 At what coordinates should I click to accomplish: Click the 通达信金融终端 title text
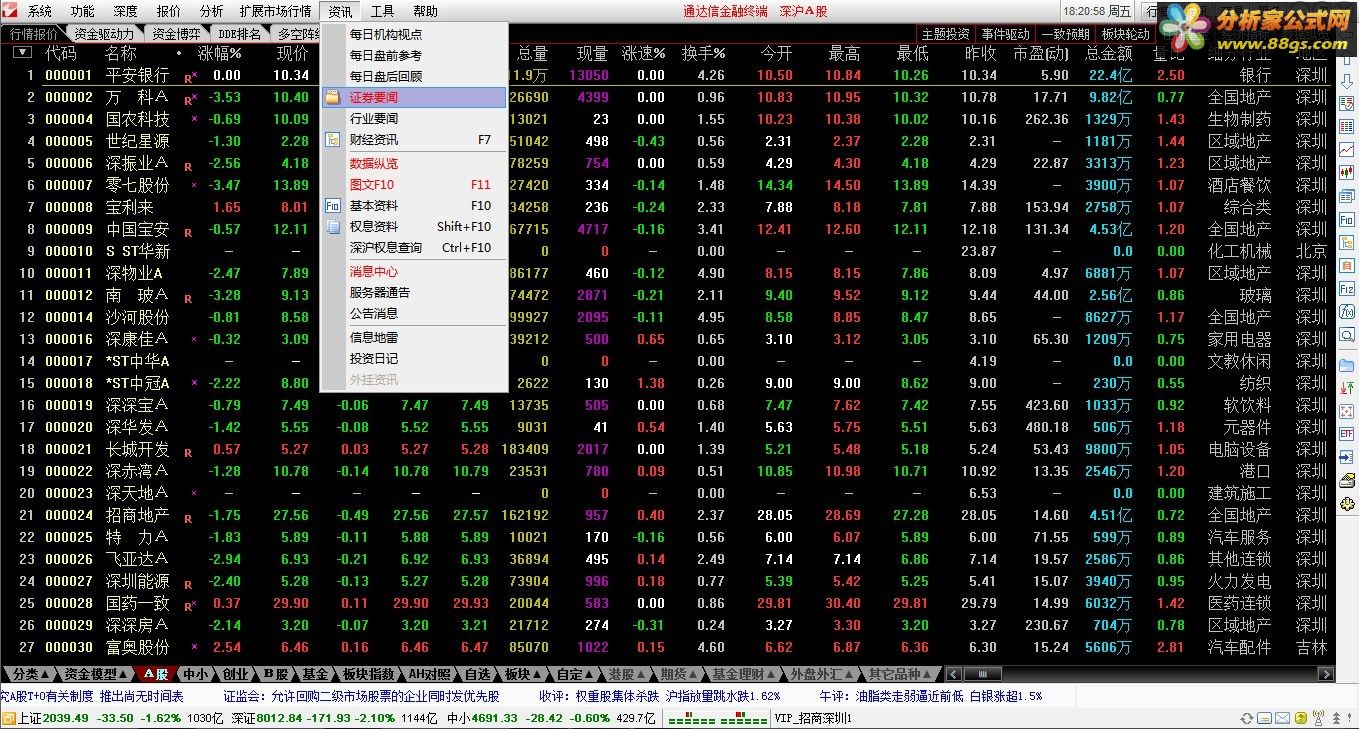click(726, 12)
